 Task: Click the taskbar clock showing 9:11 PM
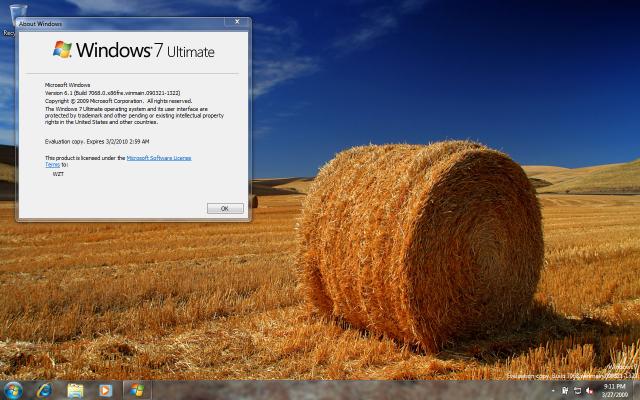(x=615, y=389)
